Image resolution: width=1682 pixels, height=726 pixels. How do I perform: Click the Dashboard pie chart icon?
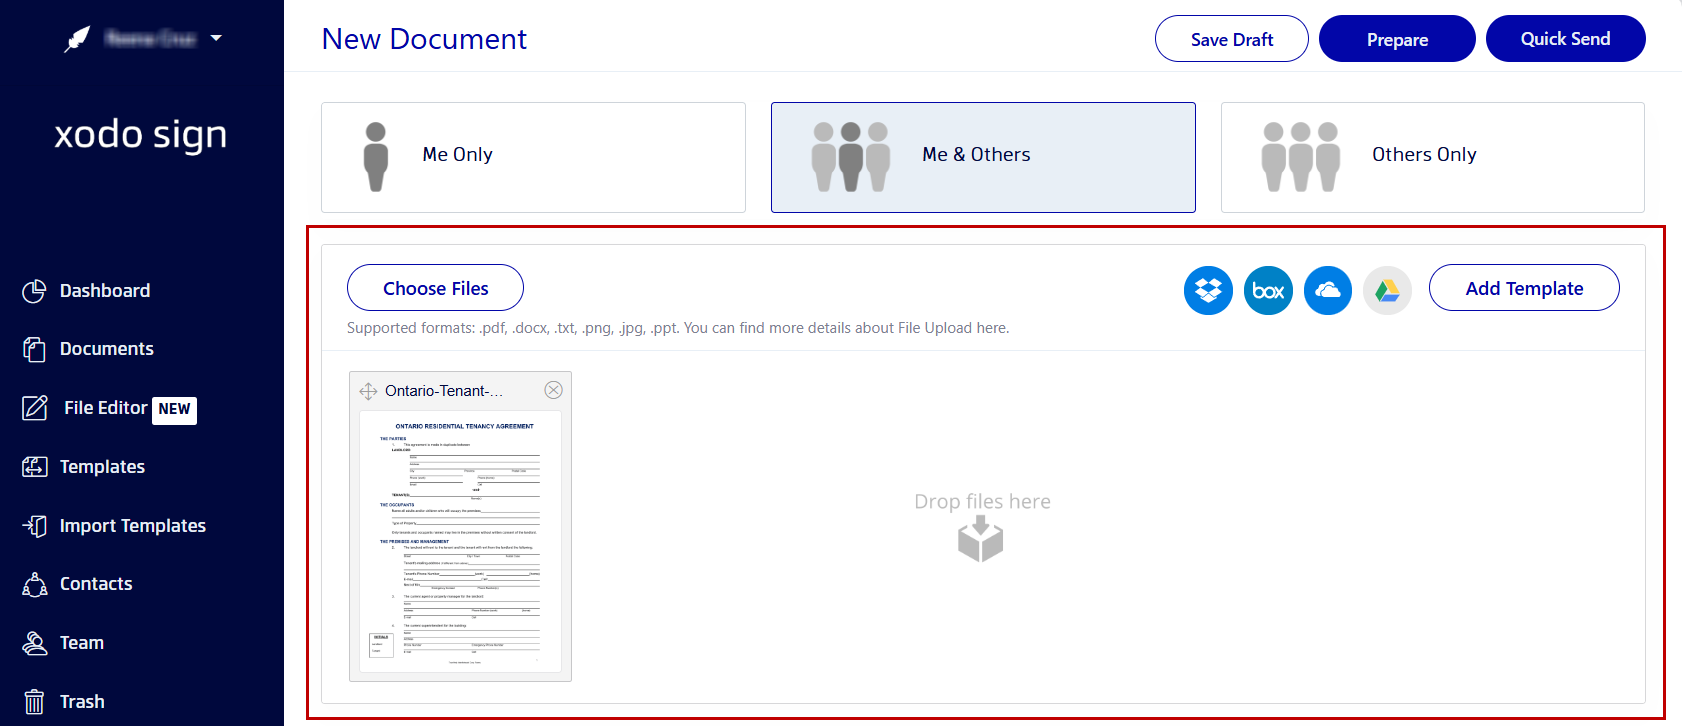pyautogui.click(x=34, y=291)
